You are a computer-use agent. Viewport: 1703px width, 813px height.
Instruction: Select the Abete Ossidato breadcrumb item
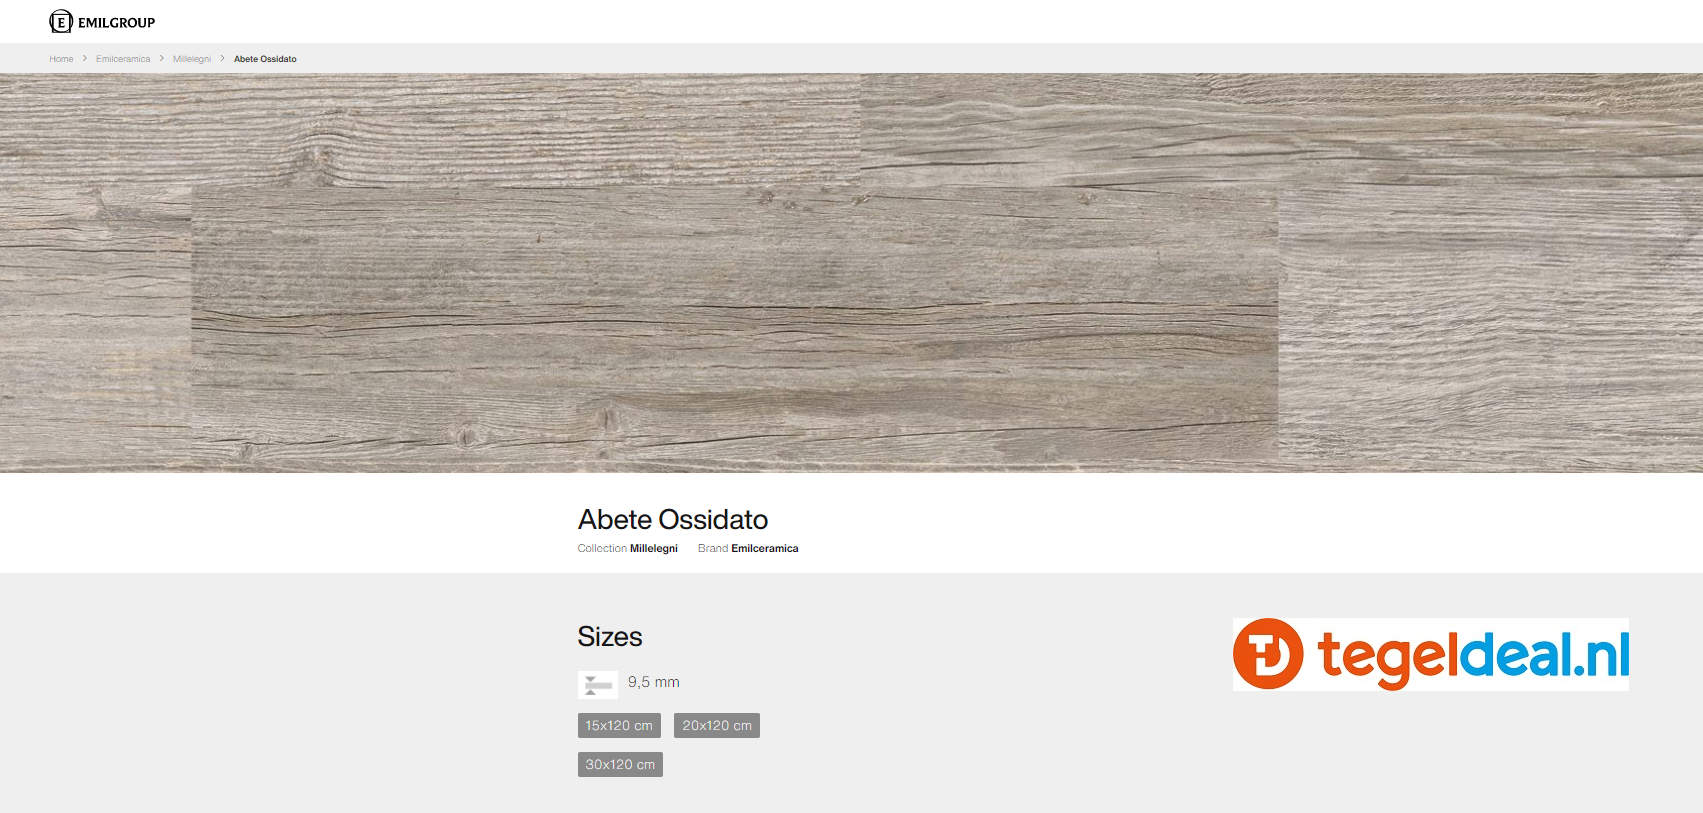pyautogui.click(x=265, y=59)
